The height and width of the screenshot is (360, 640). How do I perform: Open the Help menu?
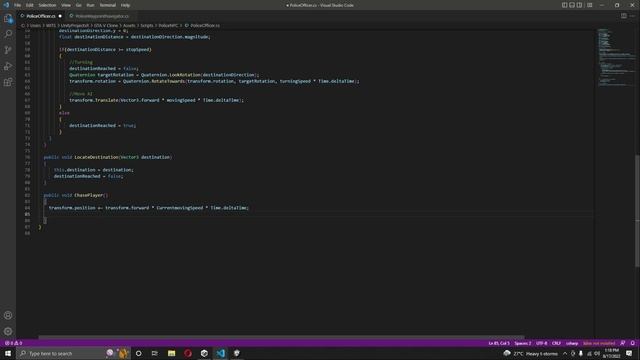125,5
